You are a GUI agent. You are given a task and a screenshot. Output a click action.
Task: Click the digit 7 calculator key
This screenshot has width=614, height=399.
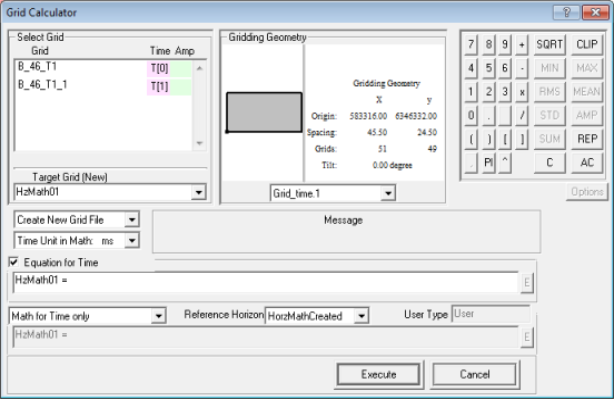pyautogui.click(x=471, y=45)
